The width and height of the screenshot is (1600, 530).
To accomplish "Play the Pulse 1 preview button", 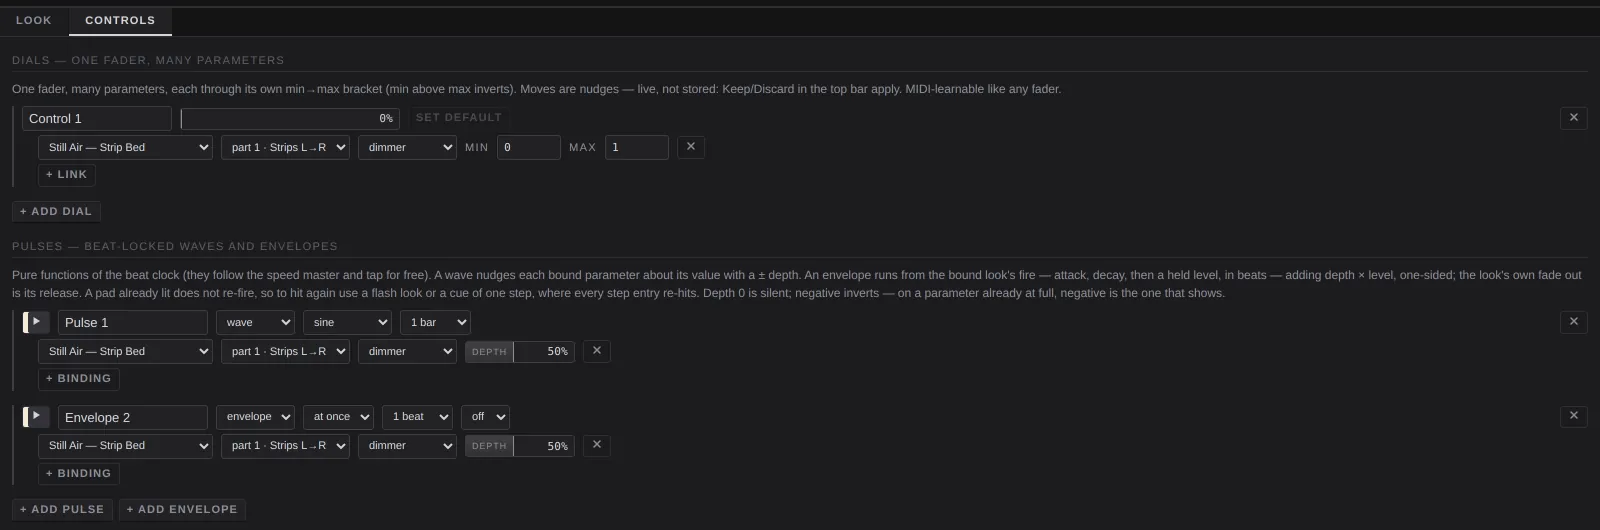I will (x=37, y=322).
